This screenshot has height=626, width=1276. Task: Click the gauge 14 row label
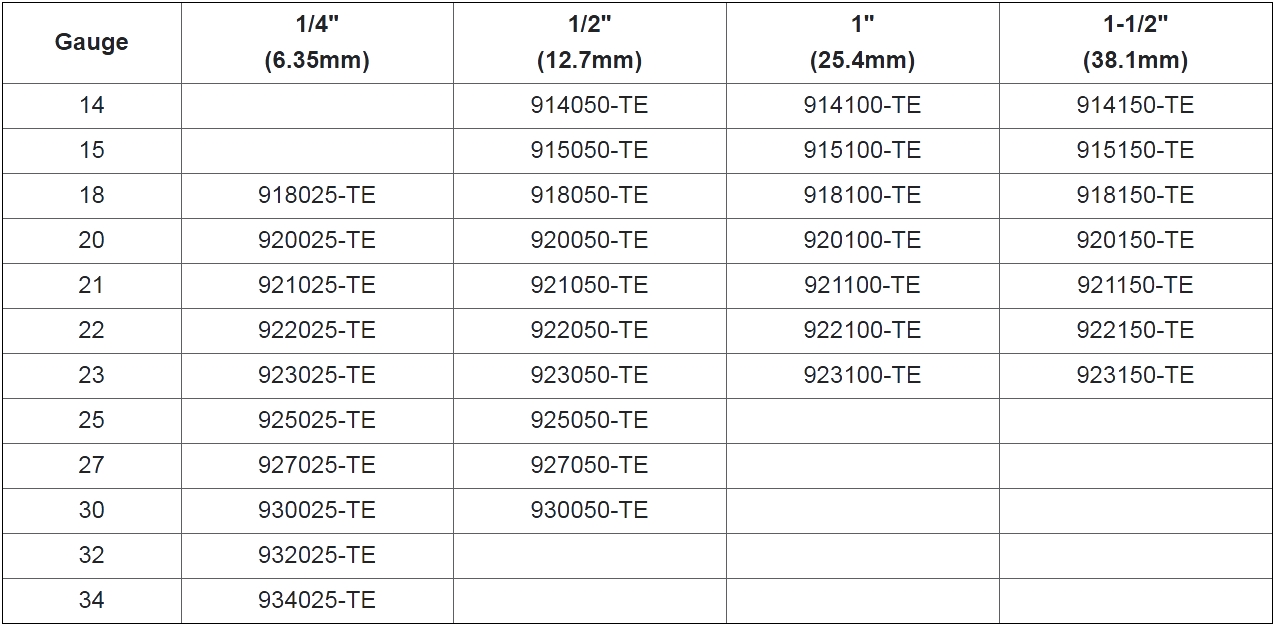coord(91,105)
